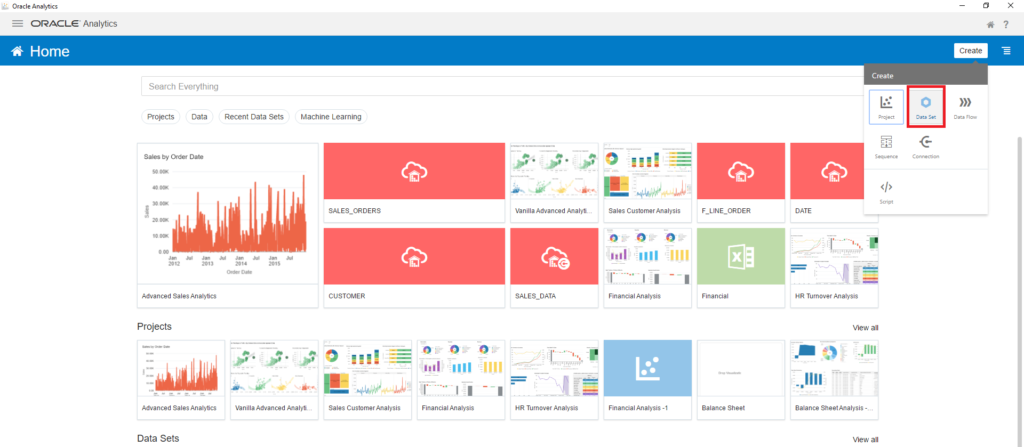Filter by Machine Learning chip
The image size is (1024, 447).
tap(330, 117)
